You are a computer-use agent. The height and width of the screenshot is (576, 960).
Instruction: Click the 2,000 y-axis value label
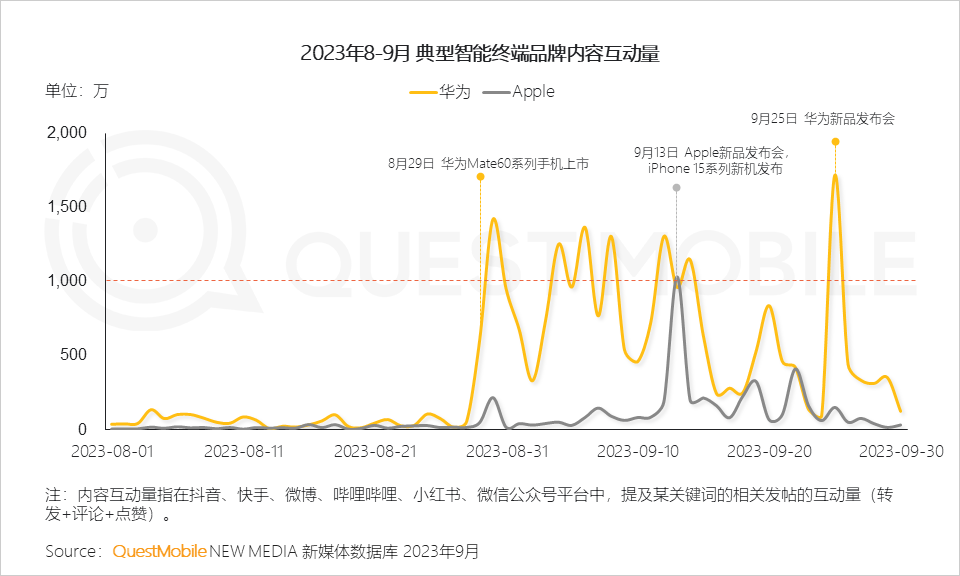pos(67,133)
